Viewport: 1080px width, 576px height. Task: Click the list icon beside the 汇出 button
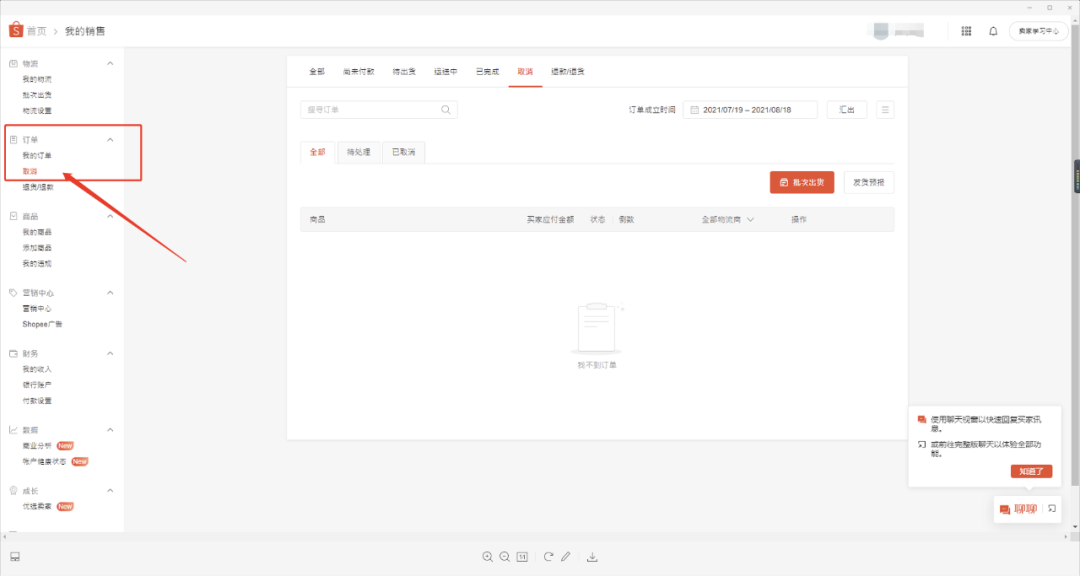point(885,109)
